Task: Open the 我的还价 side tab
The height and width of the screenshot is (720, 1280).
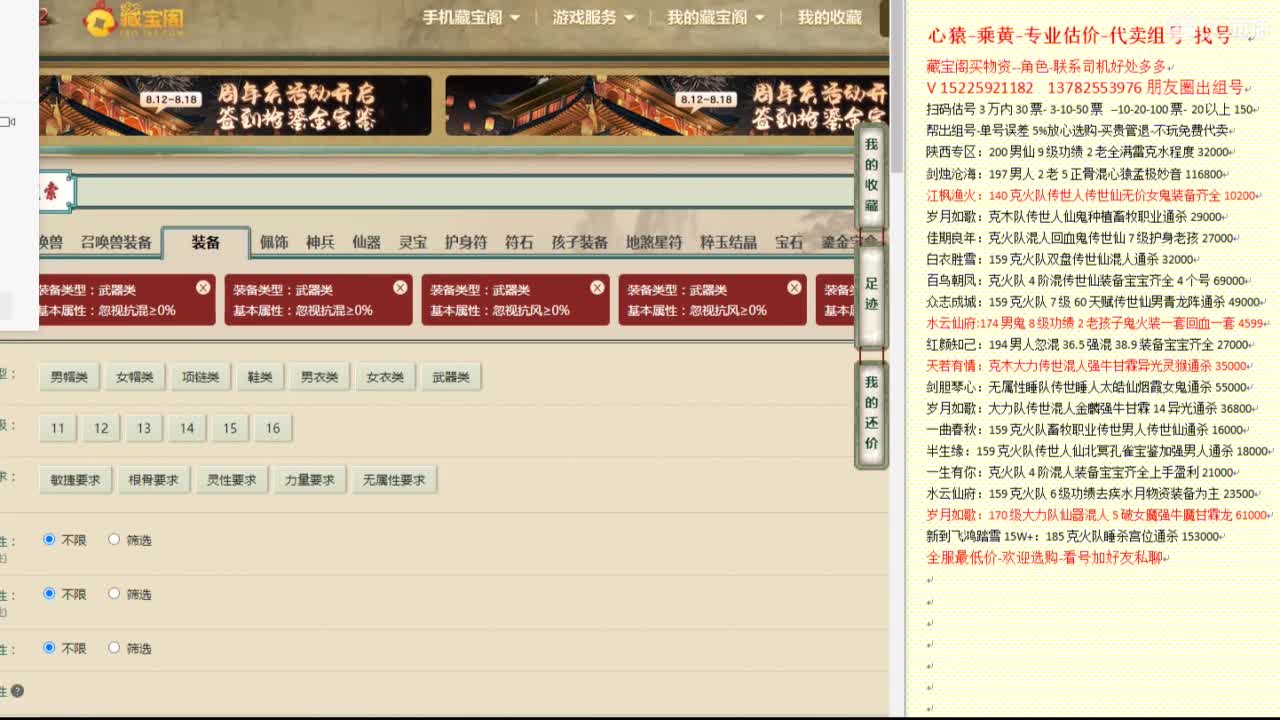Action: (871, 413)
